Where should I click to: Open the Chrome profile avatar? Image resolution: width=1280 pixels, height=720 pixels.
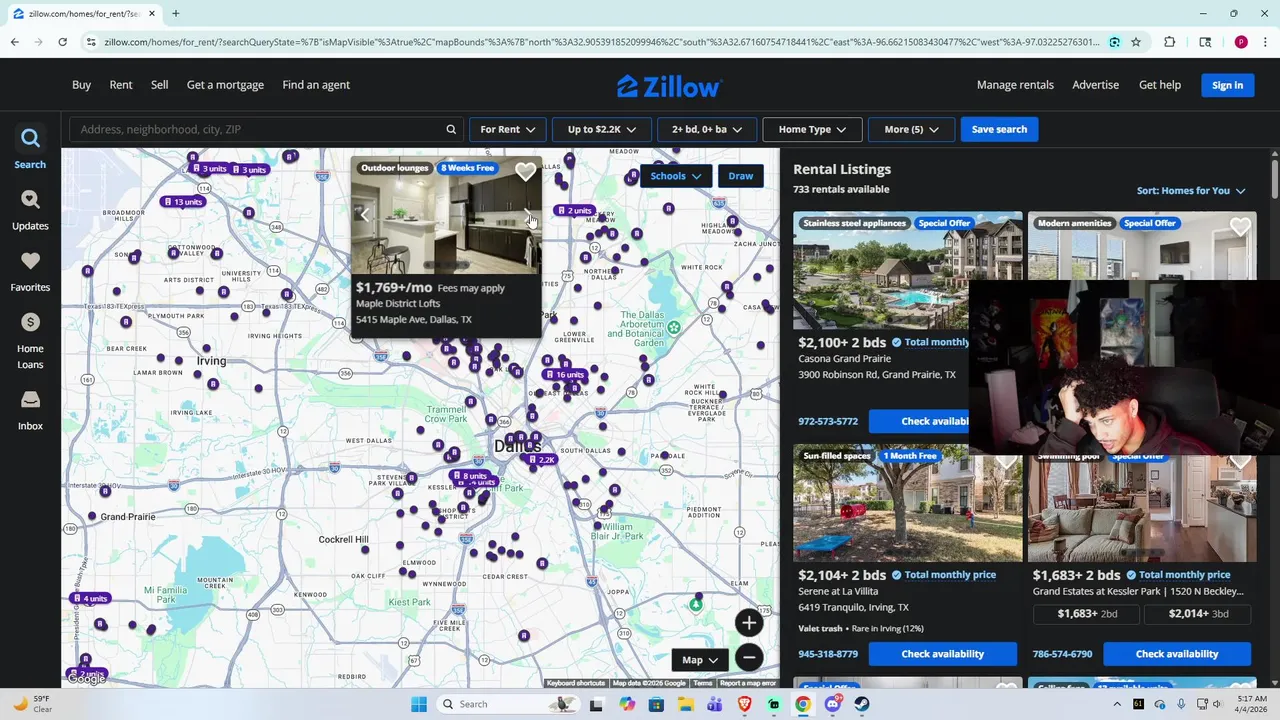1241,42
